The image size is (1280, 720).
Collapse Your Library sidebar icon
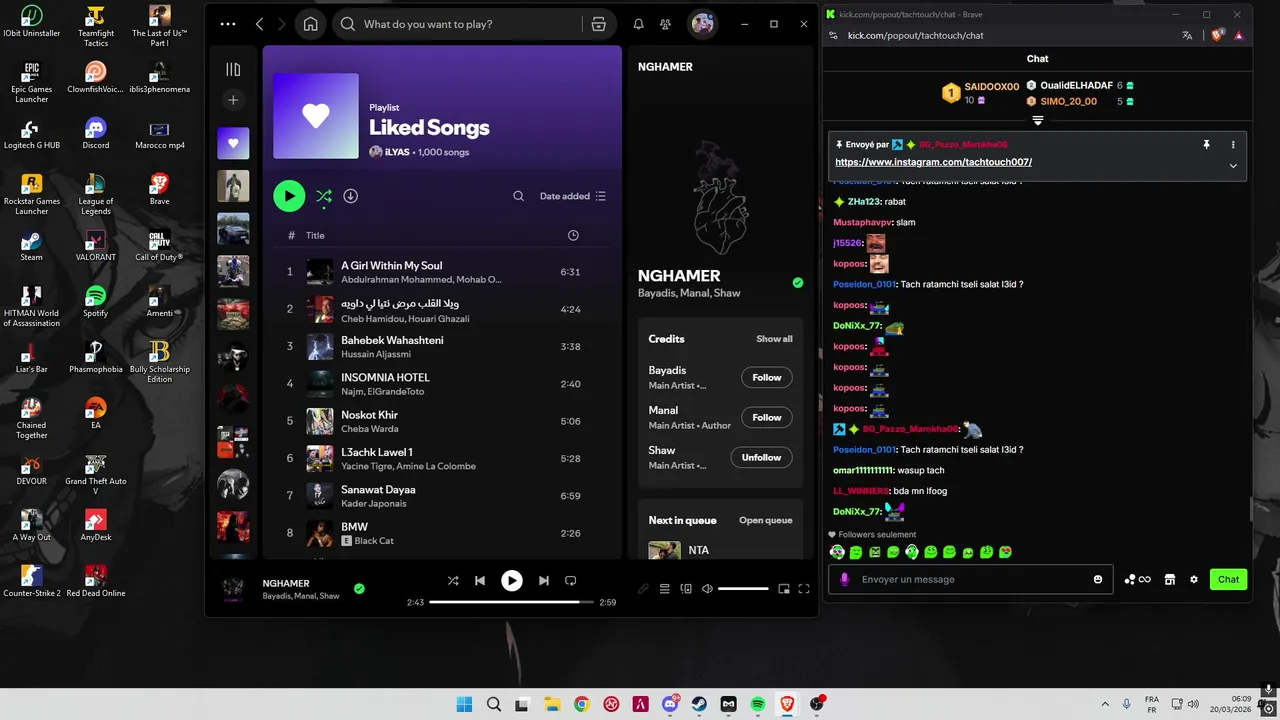pyautogui.click(x=233, y=69)
